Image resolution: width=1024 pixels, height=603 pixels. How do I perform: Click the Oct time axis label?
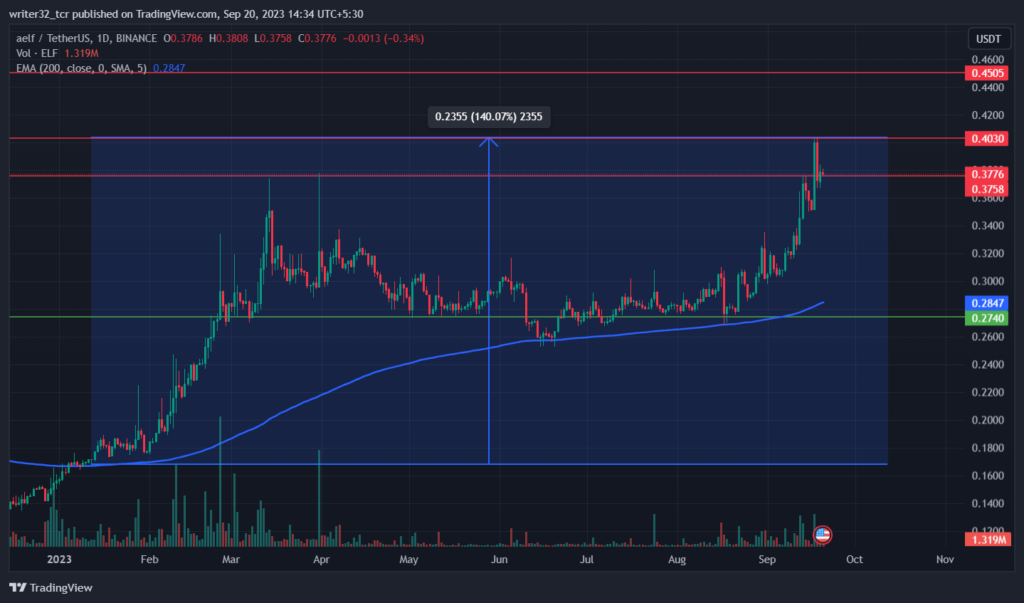854,559
